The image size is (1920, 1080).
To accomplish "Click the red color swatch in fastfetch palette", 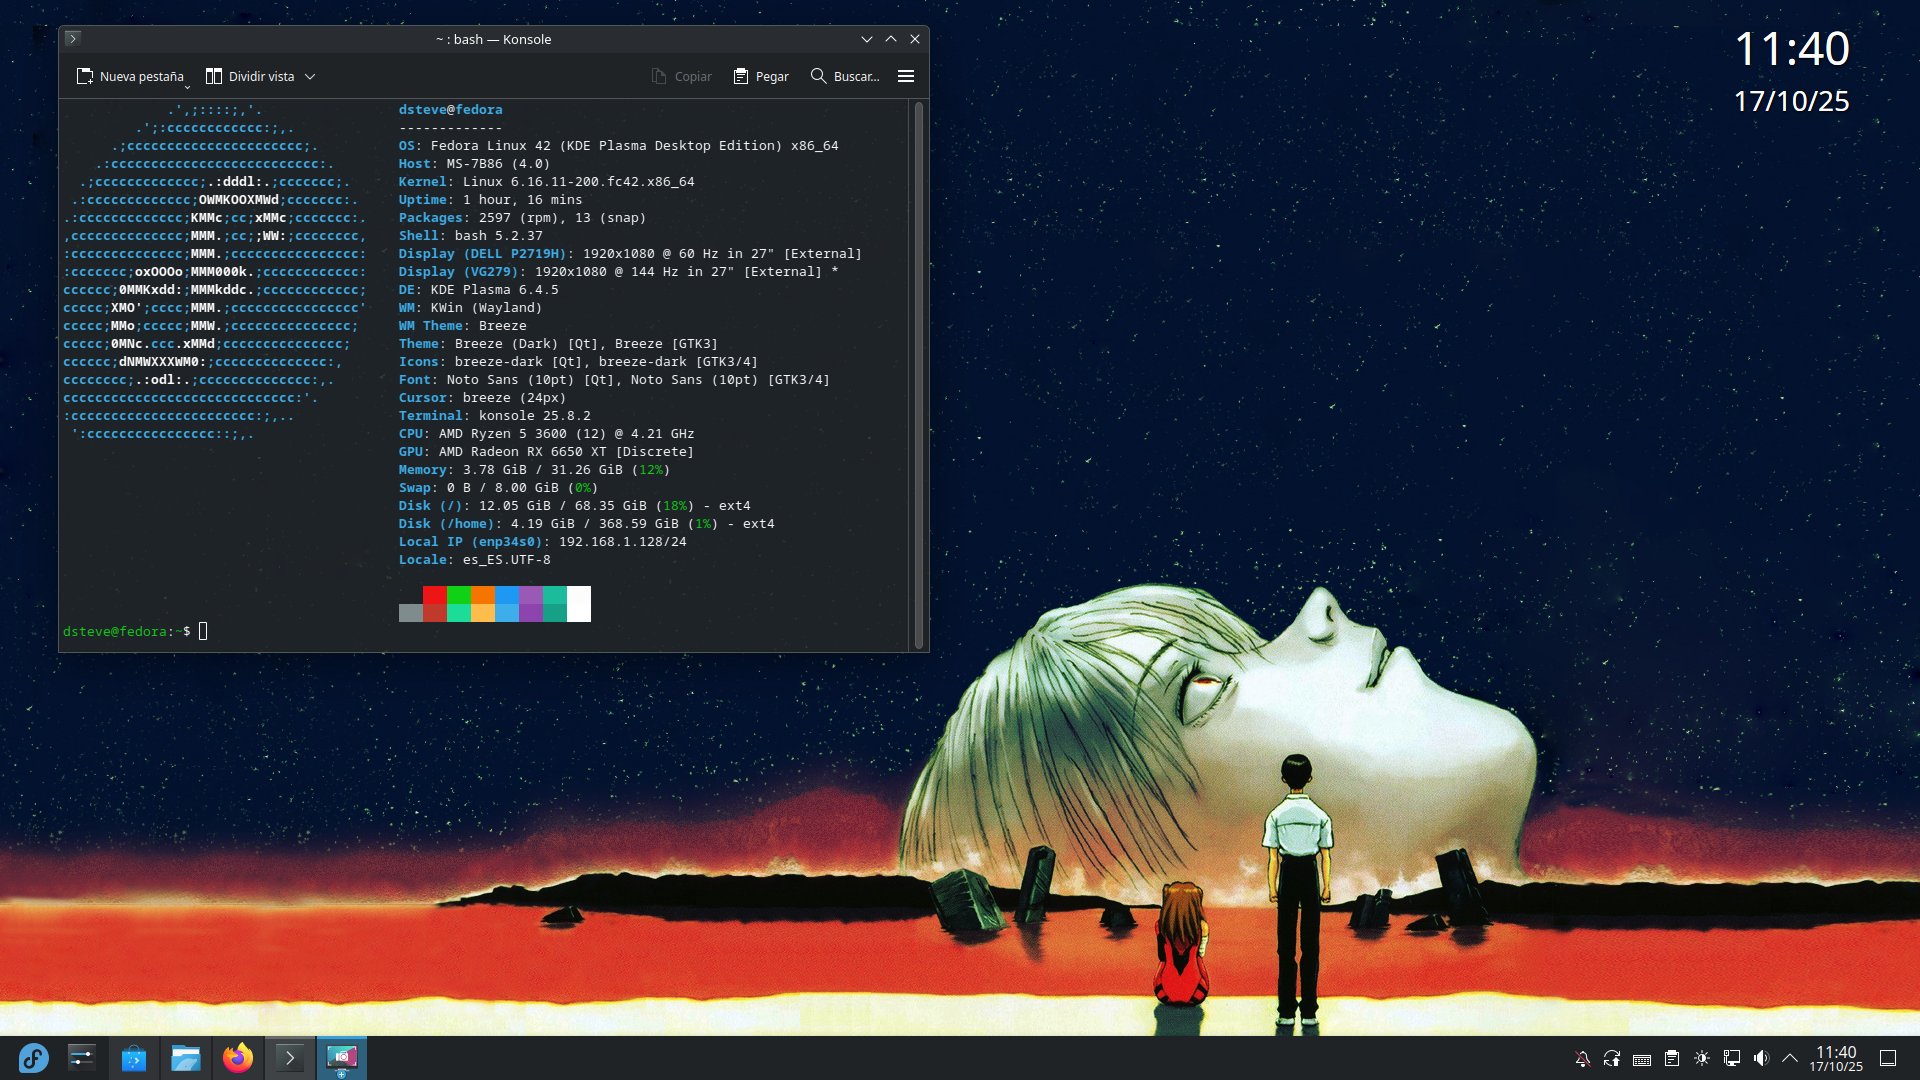I will (x=435, y=595).
